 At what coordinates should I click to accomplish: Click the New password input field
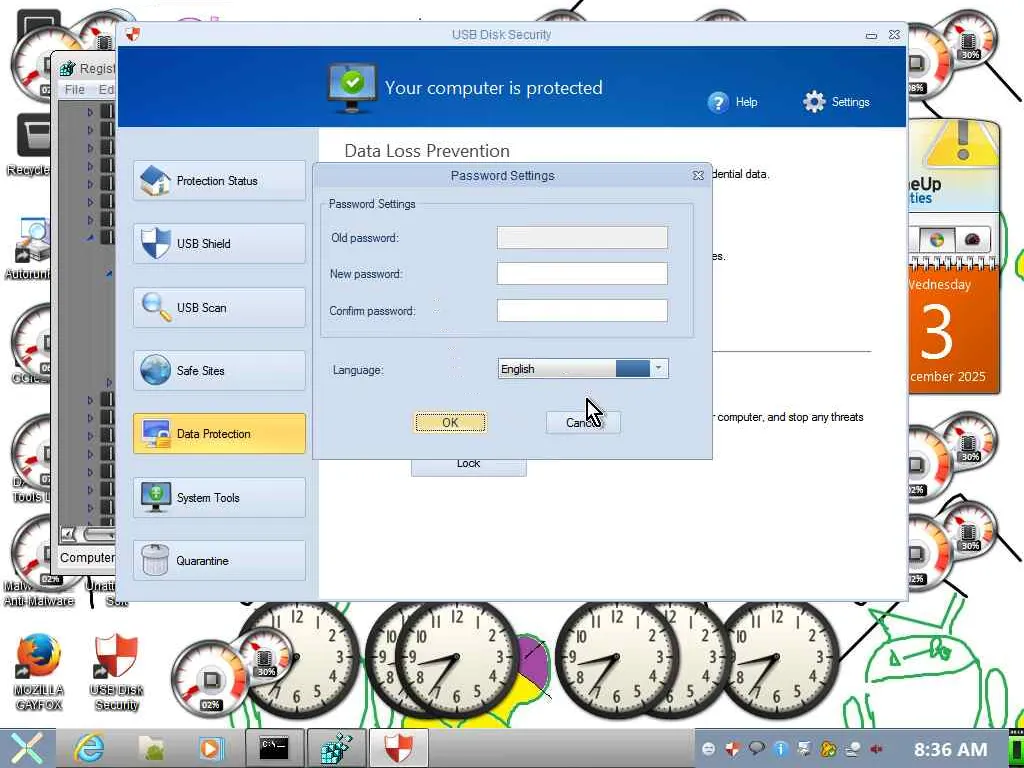pyautogui.click(x=582, y=274)
